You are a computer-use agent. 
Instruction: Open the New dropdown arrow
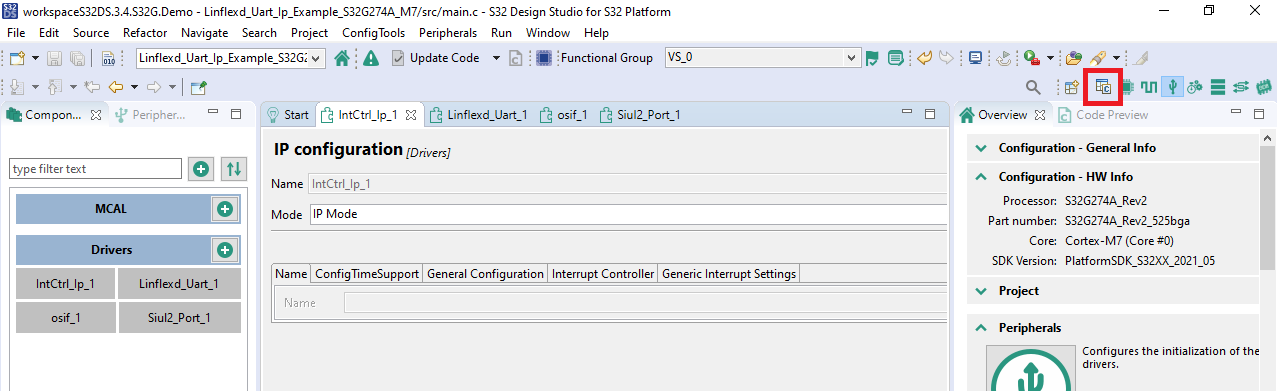[x=35, y=58]
